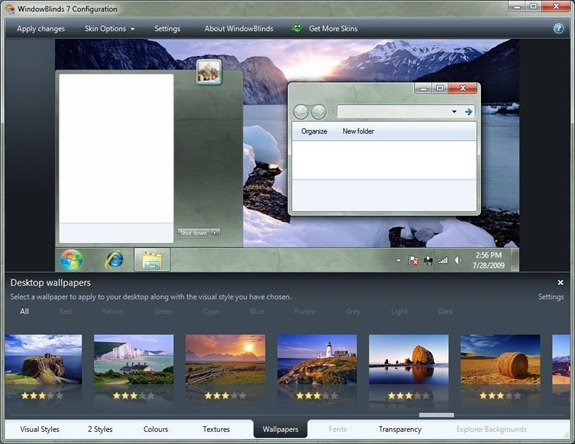Click the WindowBlinds title bar app icon
The height and width of the screenshot is (444, 575).
tap(10, 8)
